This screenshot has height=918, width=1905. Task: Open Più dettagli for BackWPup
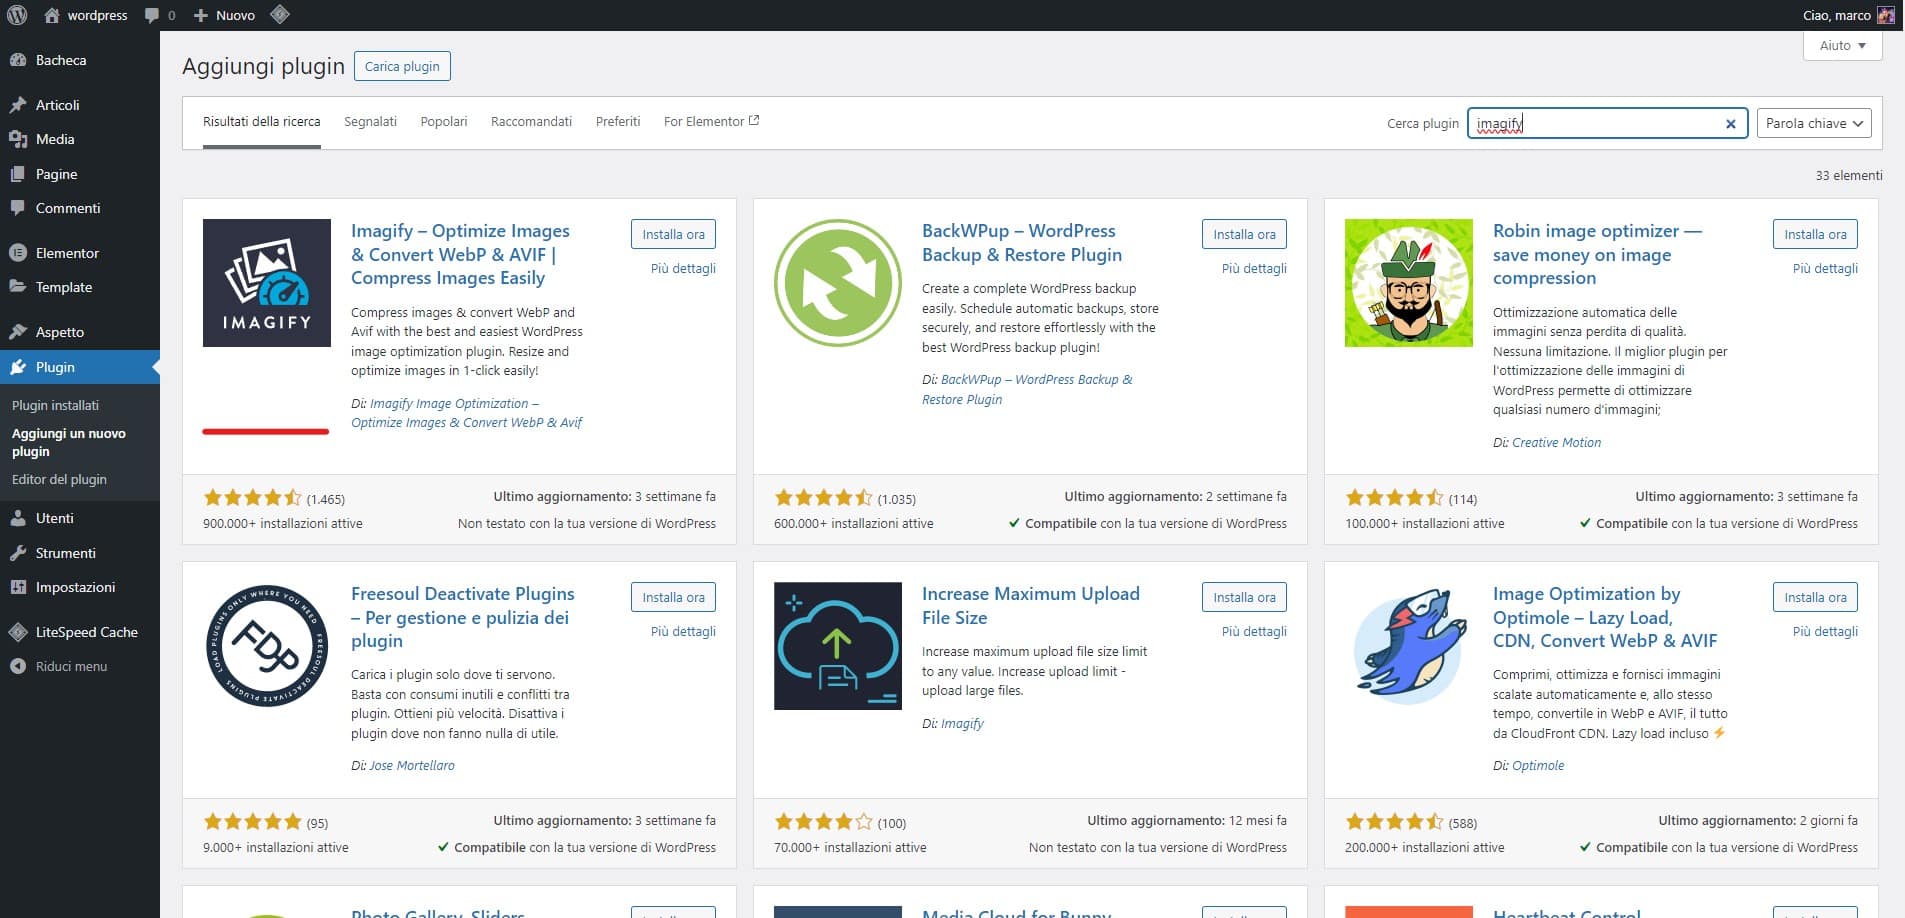click(1254, 268)
